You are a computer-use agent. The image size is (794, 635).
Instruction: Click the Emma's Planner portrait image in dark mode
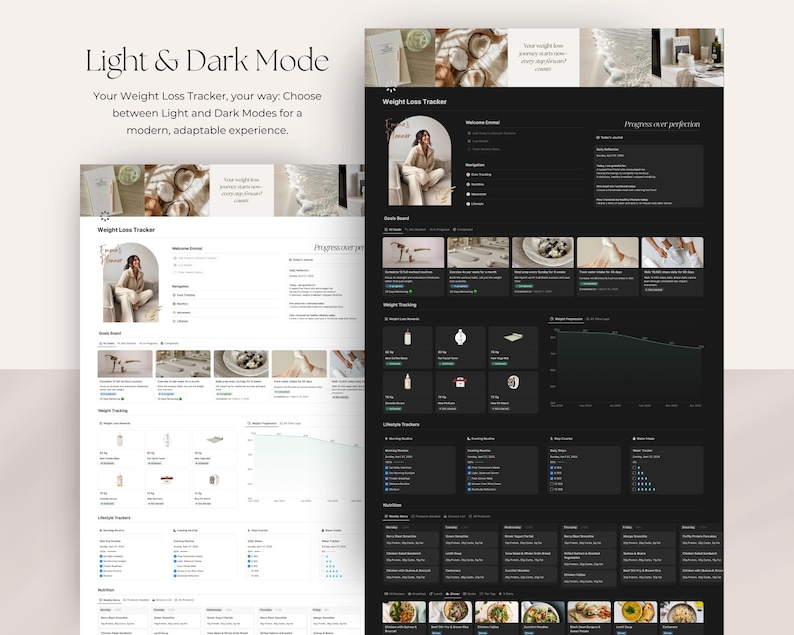tap(420, 161)
